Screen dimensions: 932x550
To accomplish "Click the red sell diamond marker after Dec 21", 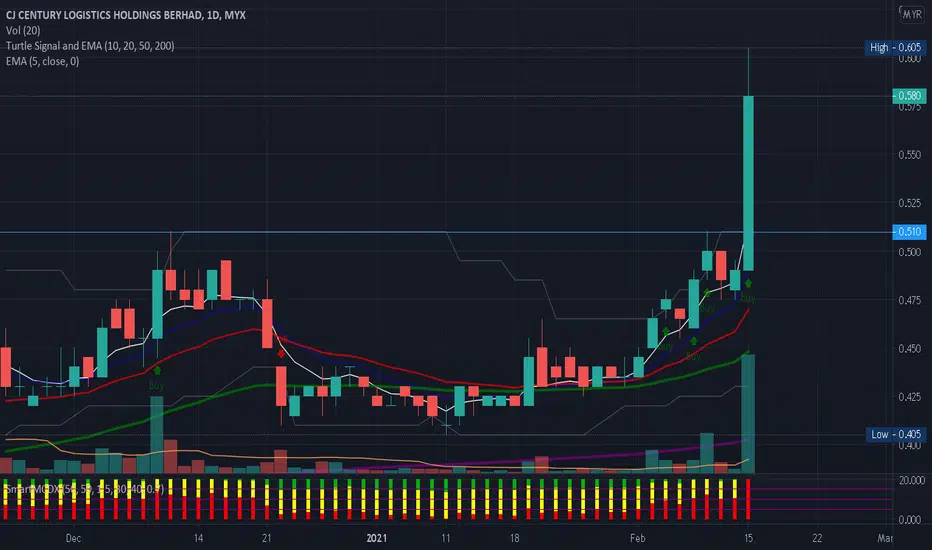I will pyautogui.click(x=281, y=354).
